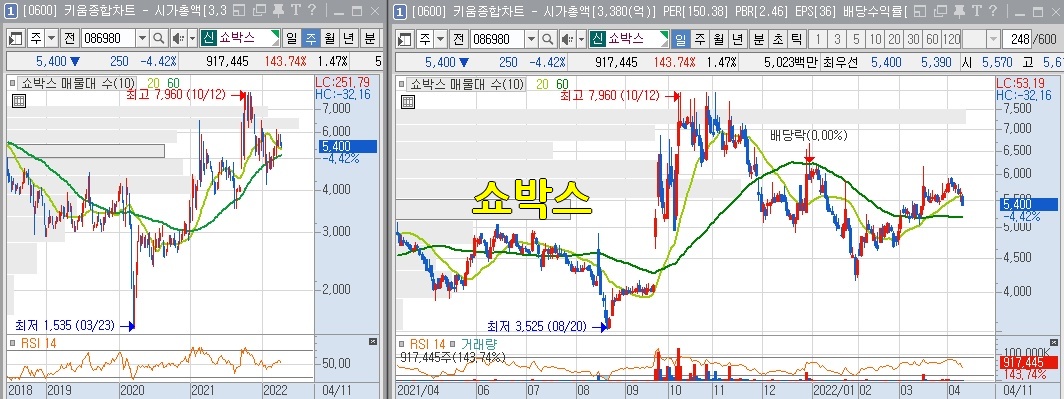This screenshot has height=399, width=1064.
Task: Select 월 monthly period in right window
Action: click(719, 39)
